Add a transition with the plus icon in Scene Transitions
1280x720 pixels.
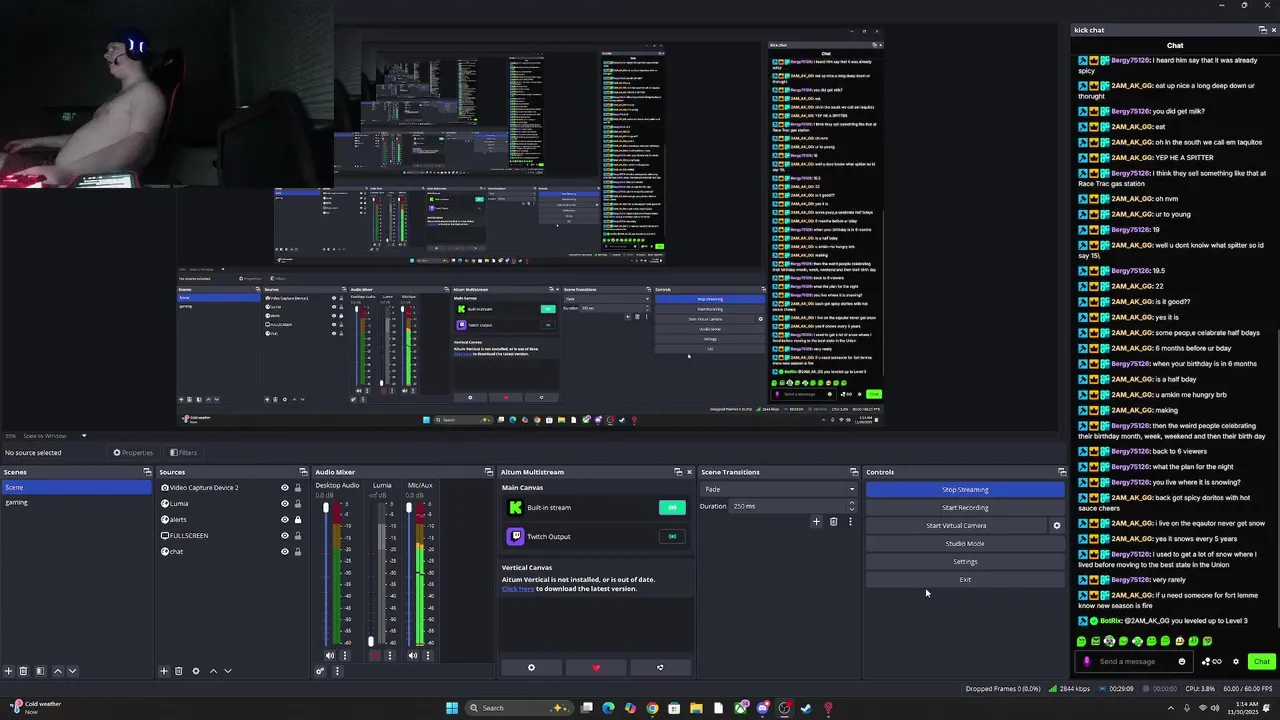(x=816, y=522)
